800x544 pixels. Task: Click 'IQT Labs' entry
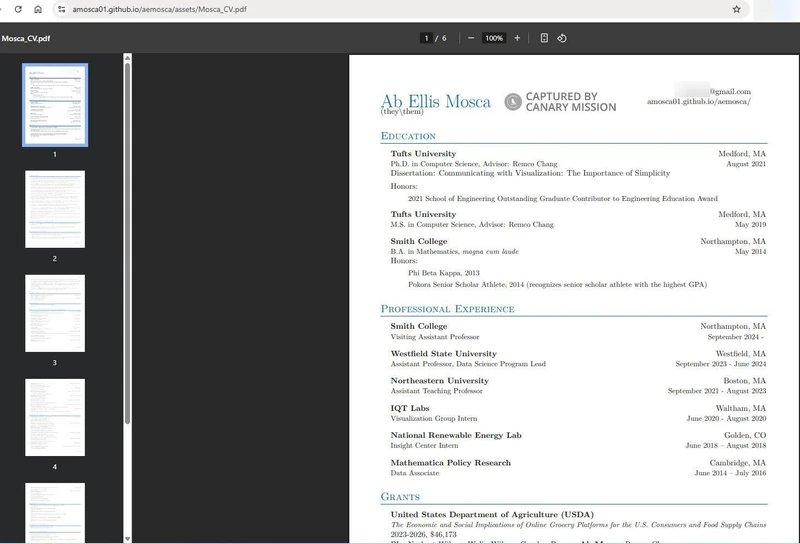[x=410, y=408]
